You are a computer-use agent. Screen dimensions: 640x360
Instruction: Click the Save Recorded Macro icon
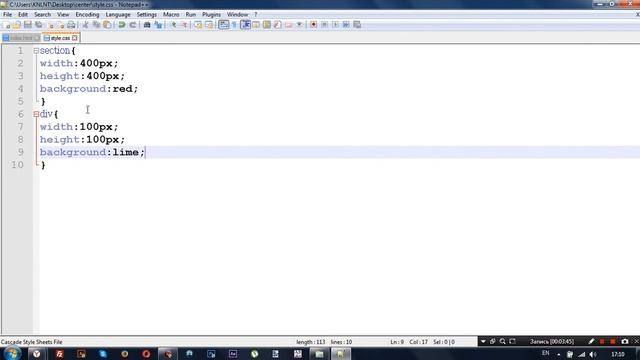357,25
